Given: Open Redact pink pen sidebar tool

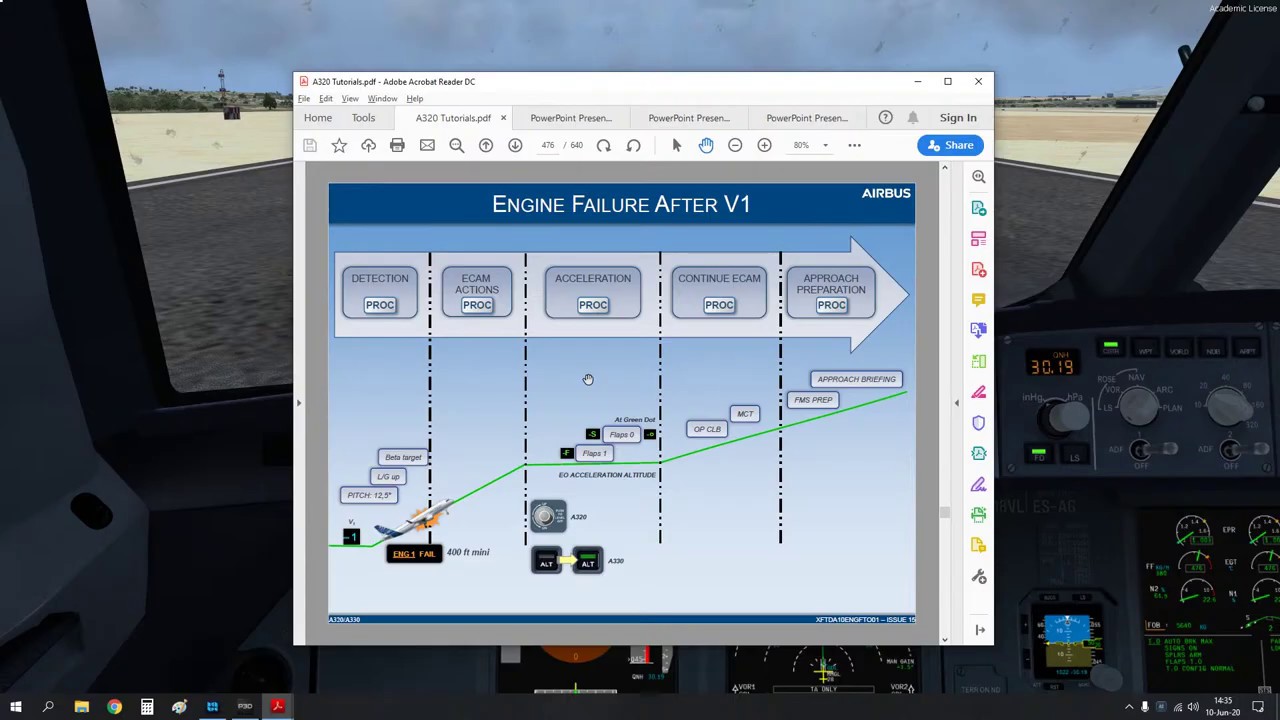Looking at the screenshot, I should (x=979, y=392).
